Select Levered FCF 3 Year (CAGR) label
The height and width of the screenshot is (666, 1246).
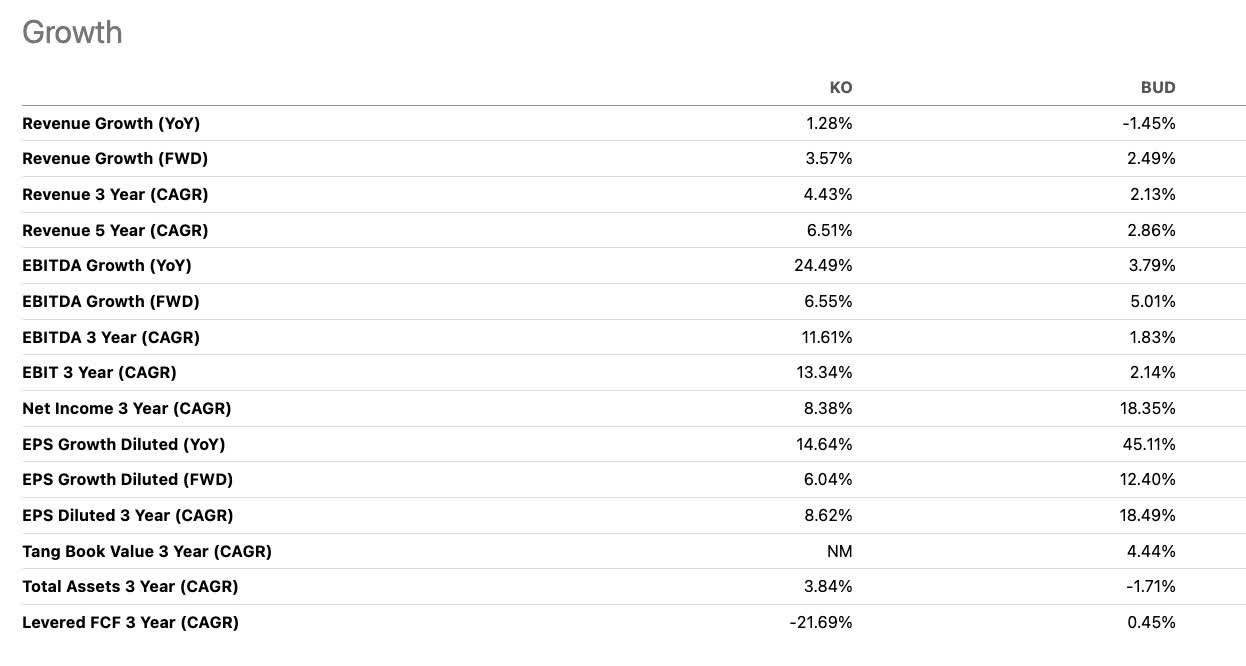130,622
